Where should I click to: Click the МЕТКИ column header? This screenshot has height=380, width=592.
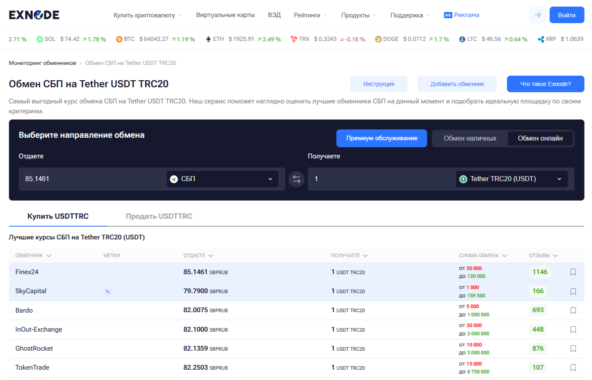[x=112, y=256]
